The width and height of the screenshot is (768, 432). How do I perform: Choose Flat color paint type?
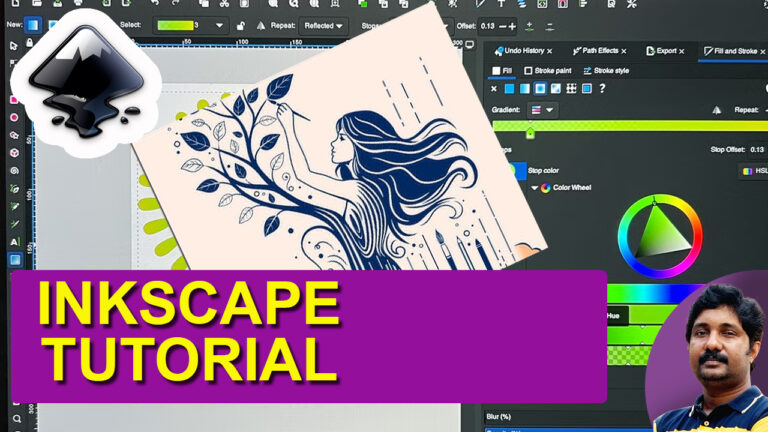tap(509, 89)
